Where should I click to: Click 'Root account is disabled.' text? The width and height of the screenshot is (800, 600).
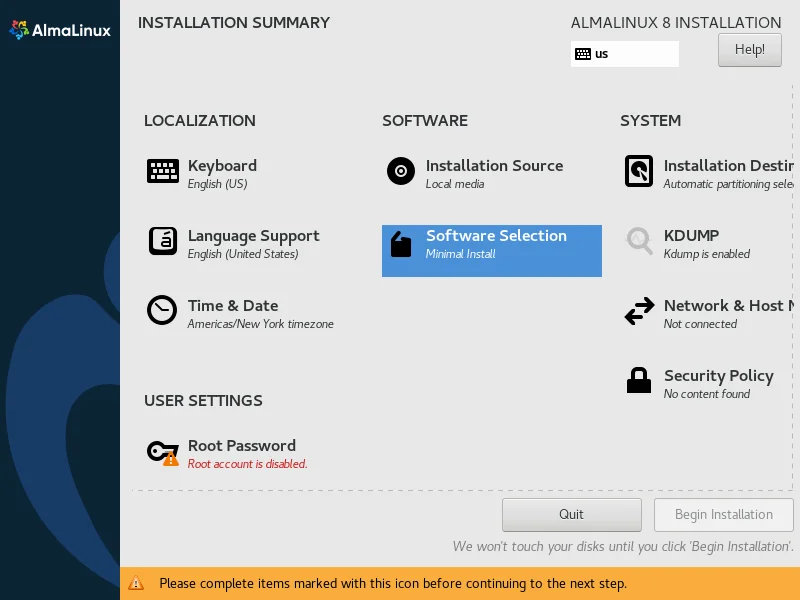247,464
